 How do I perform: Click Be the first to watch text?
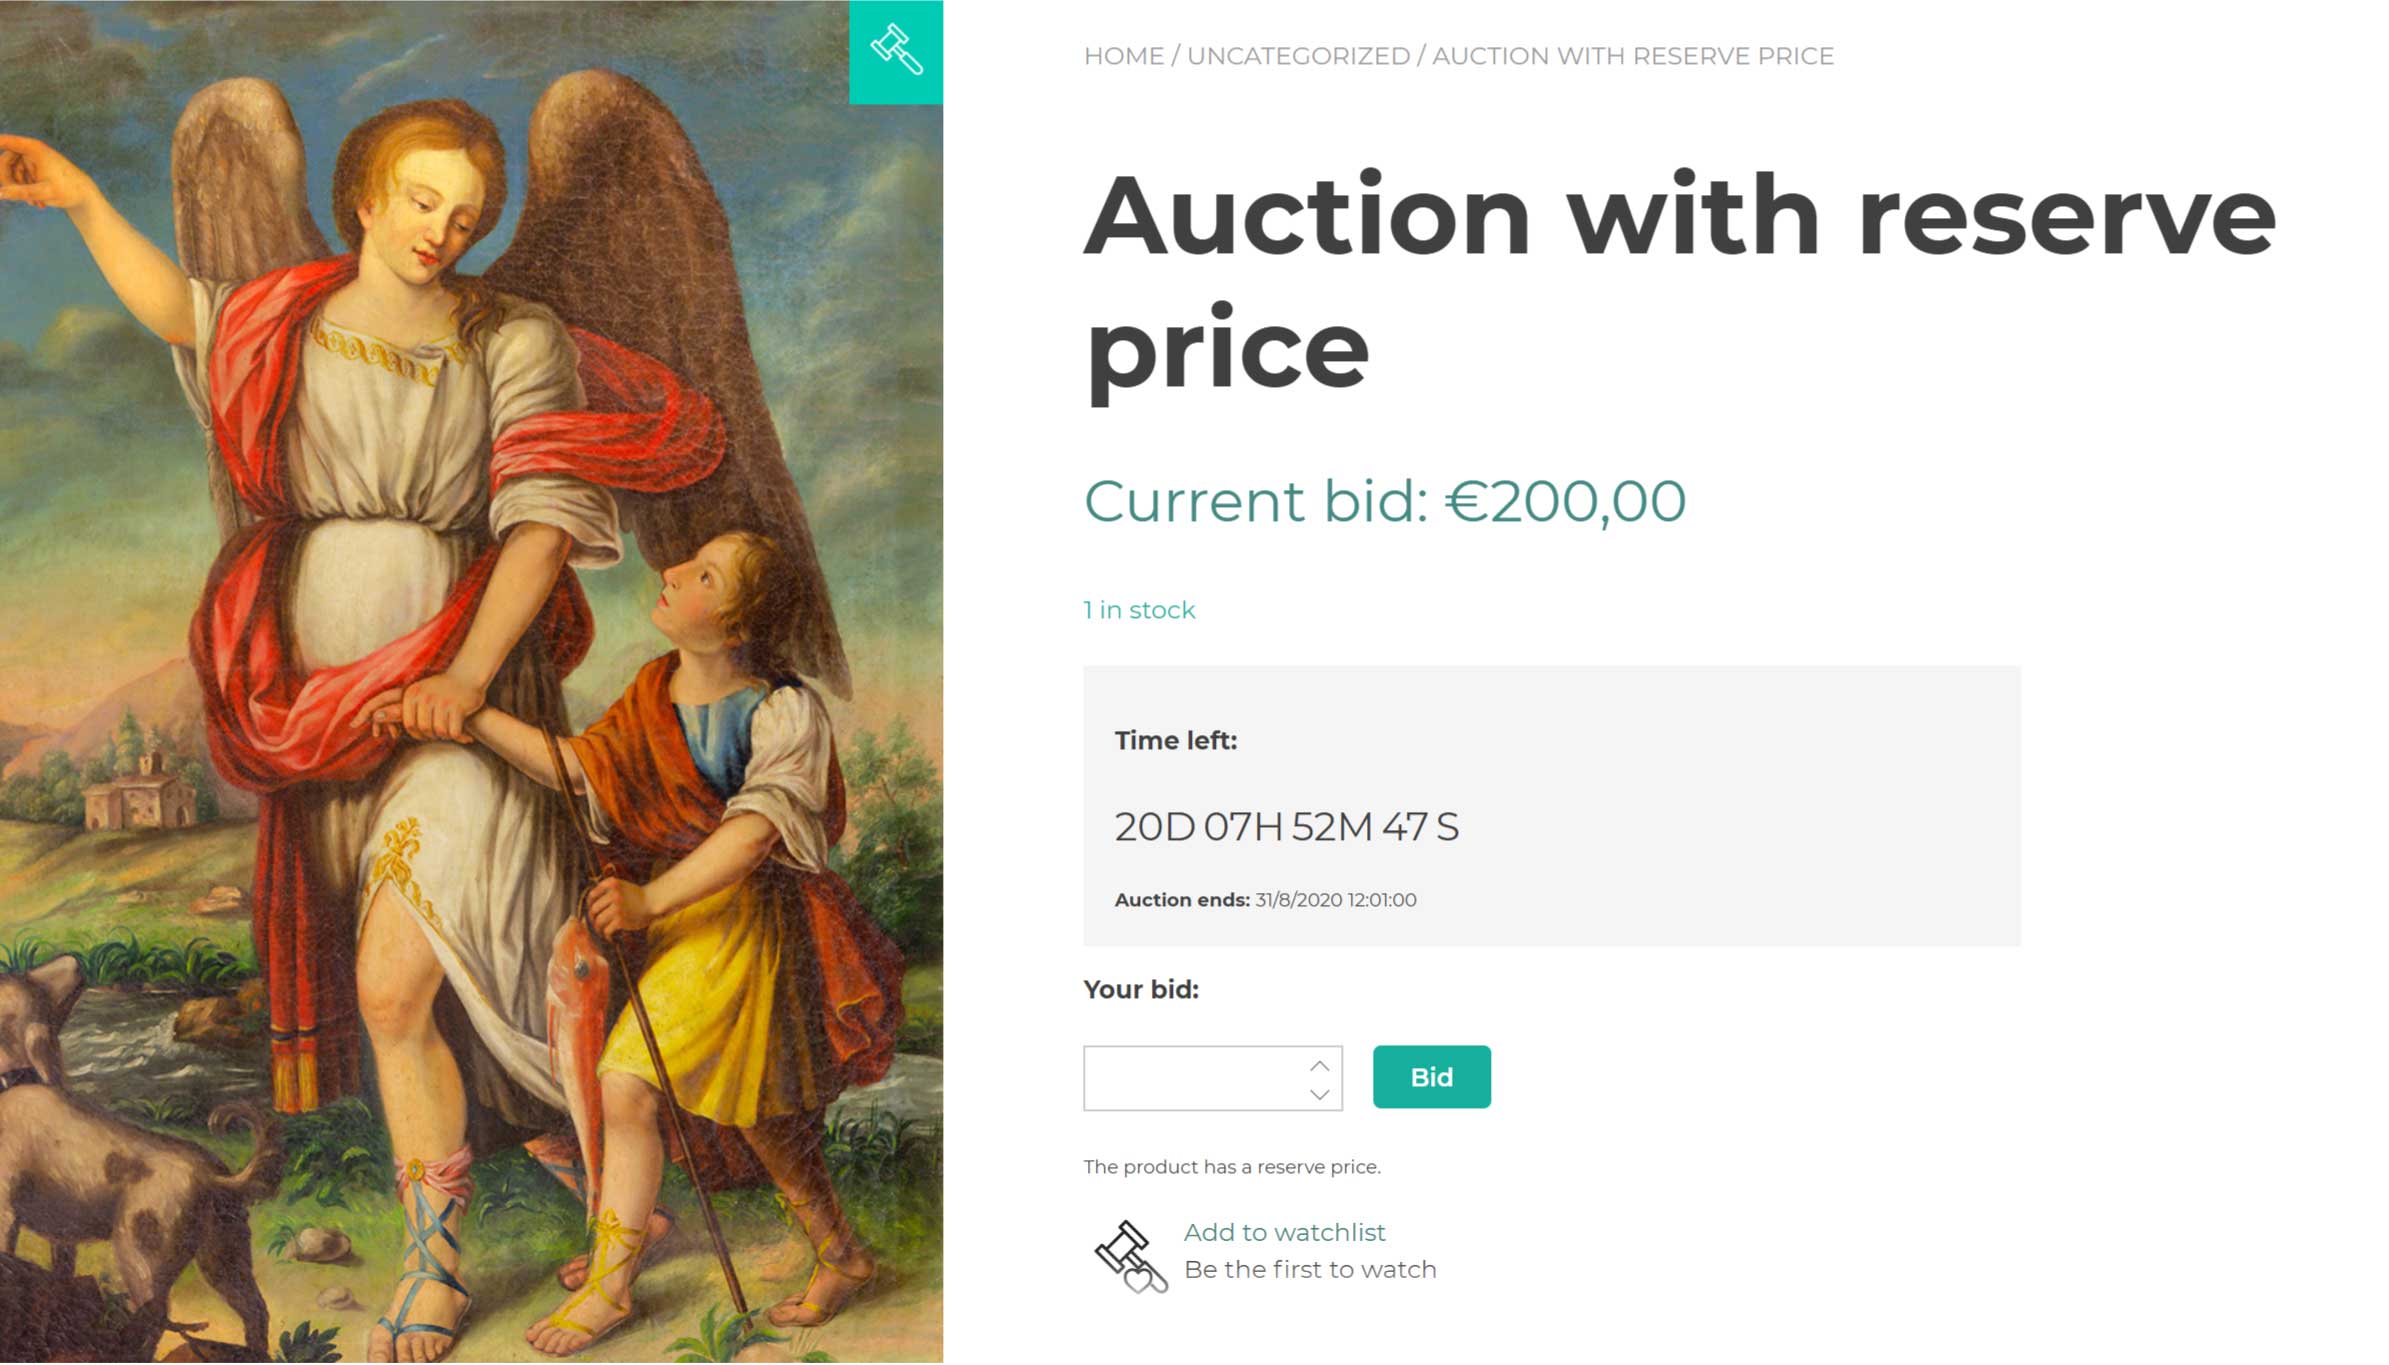point(1310,1269)
